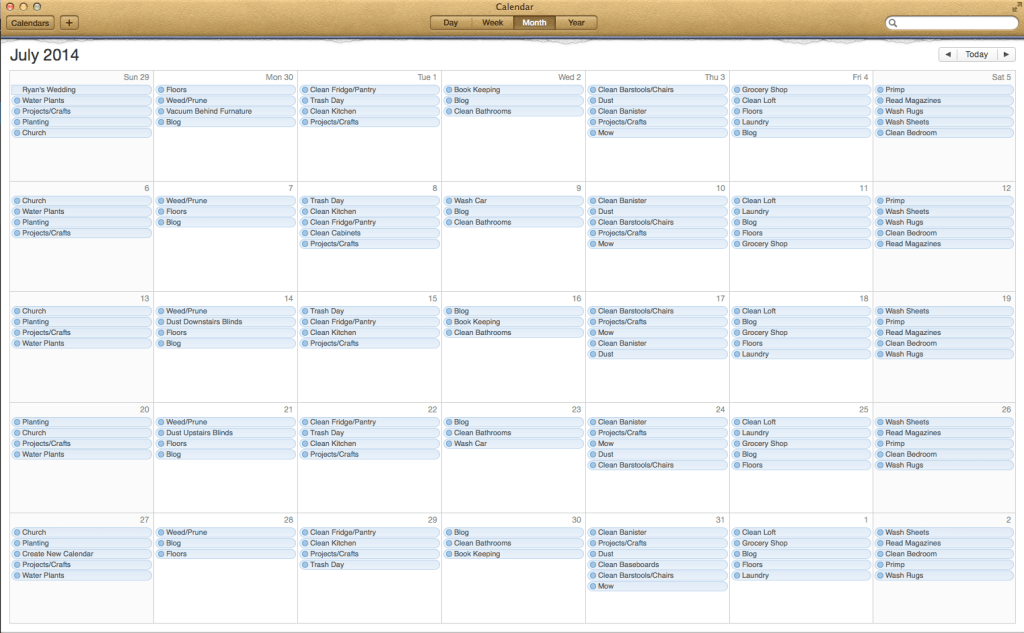This screenshot has height=633, width=1024.
Task: Mark Create New Calendar circle as done
Action: click(17, 554)
